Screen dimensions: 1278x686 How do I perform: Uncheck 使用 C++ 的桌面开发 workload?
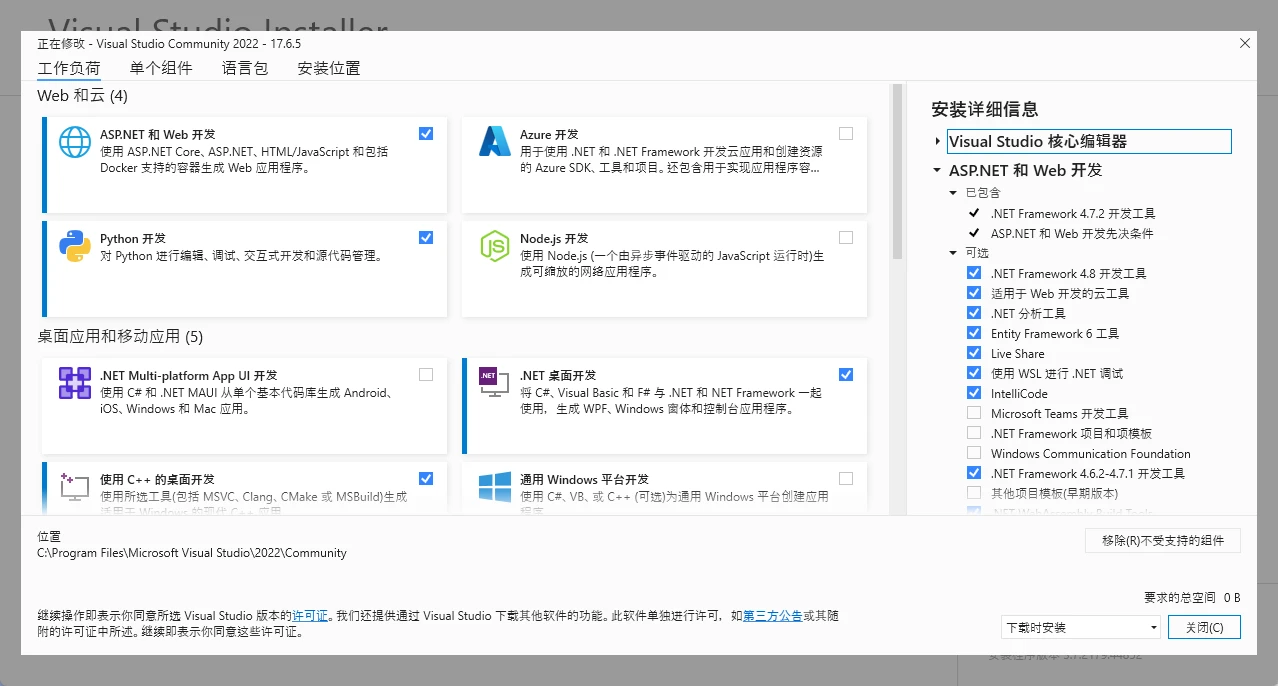point(426,478)
